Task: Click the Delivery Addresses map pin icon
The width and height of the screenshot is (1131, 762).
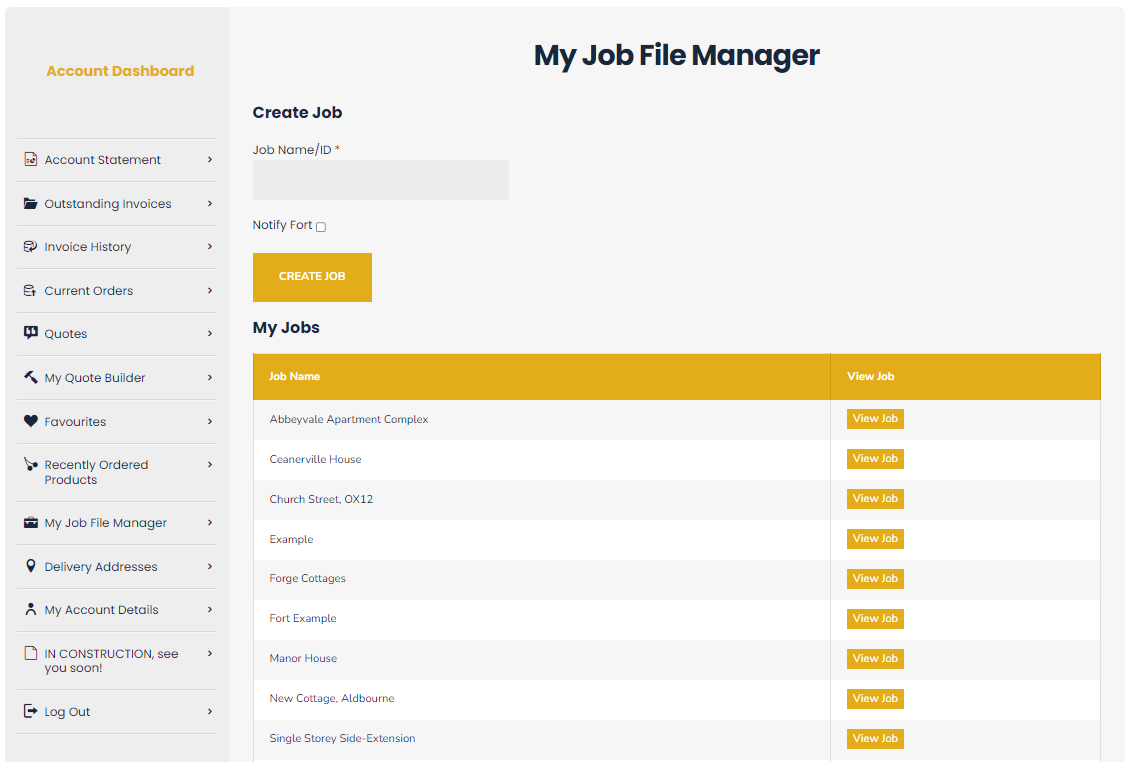Action: tap(30, 567)
